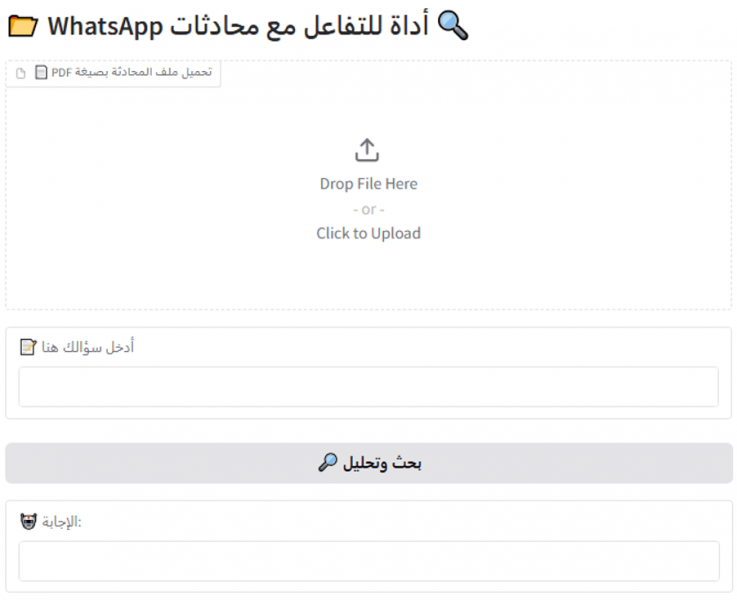This screenshot has height=600, width=737.
Task: Click the memo emoji beside أدخل سؤالك هنا
Action: point(28,347)
